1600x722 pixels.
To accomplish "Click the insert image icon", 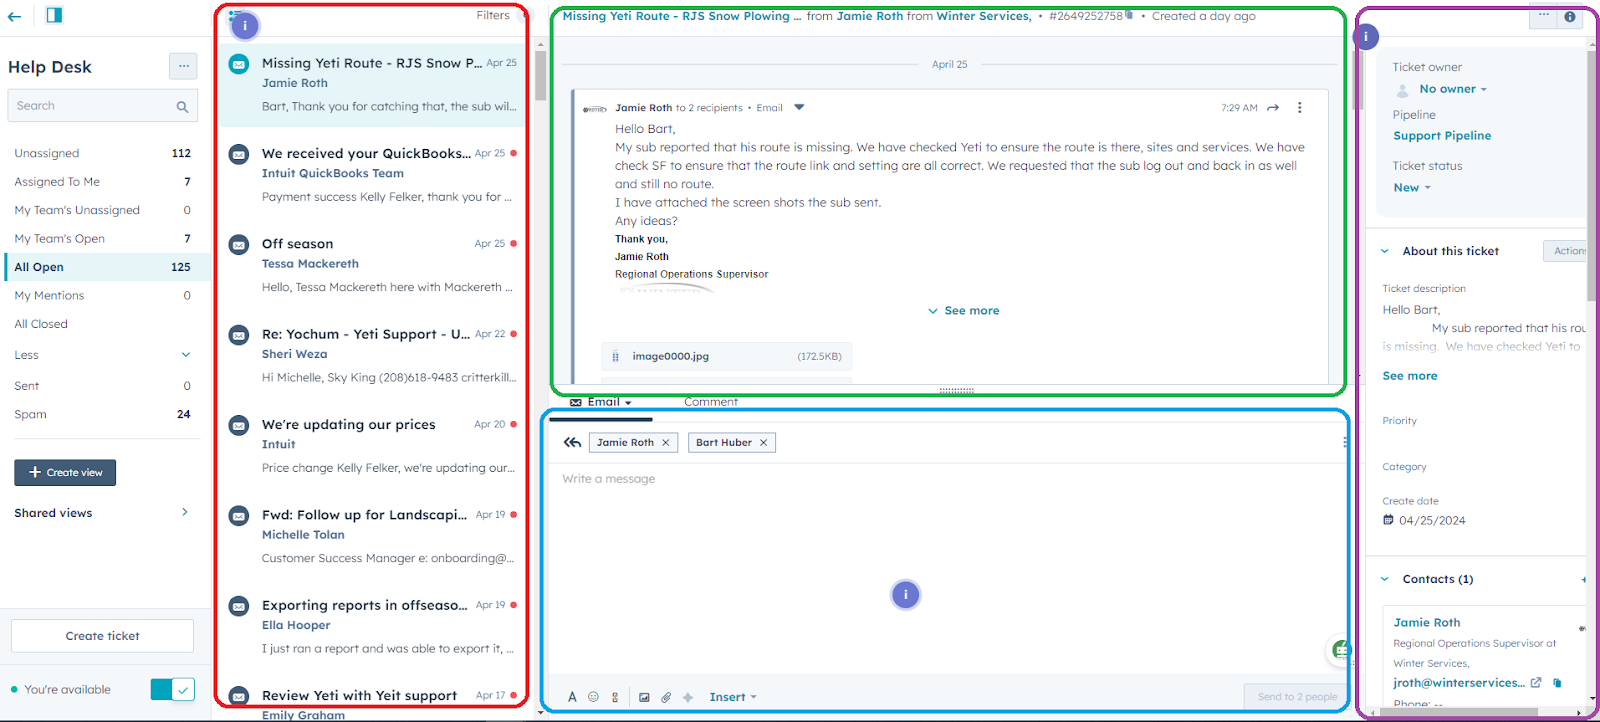I will click(x=644, y=697).
